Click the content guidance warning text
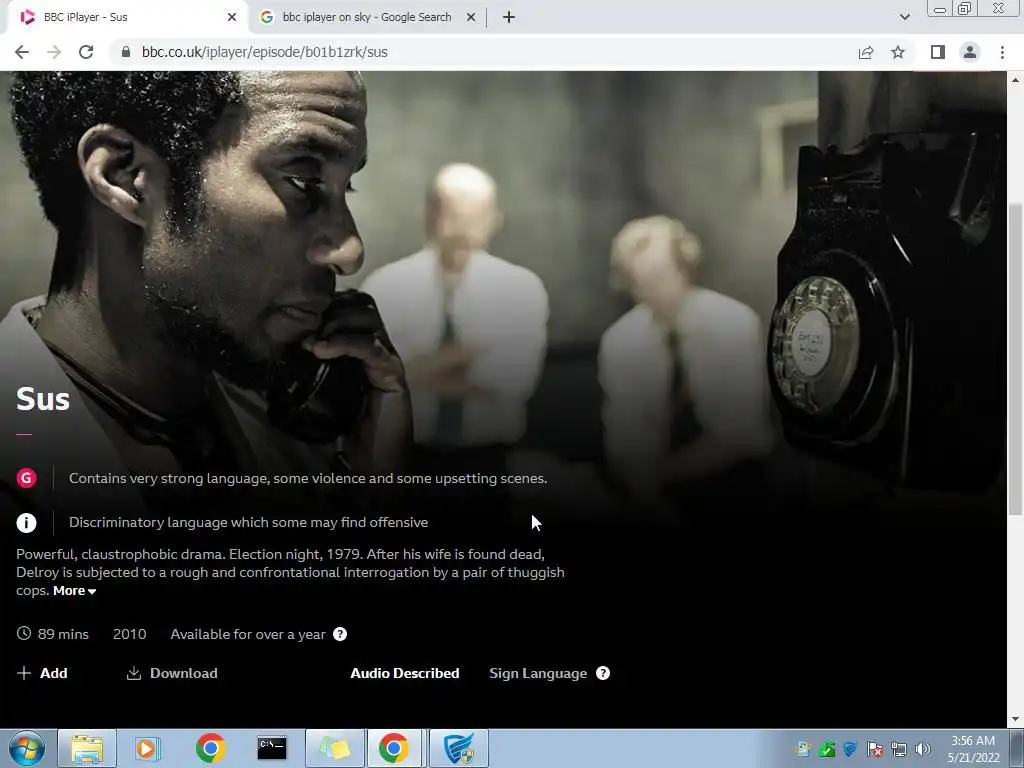The image size is (1024, 768). point(308,478)
